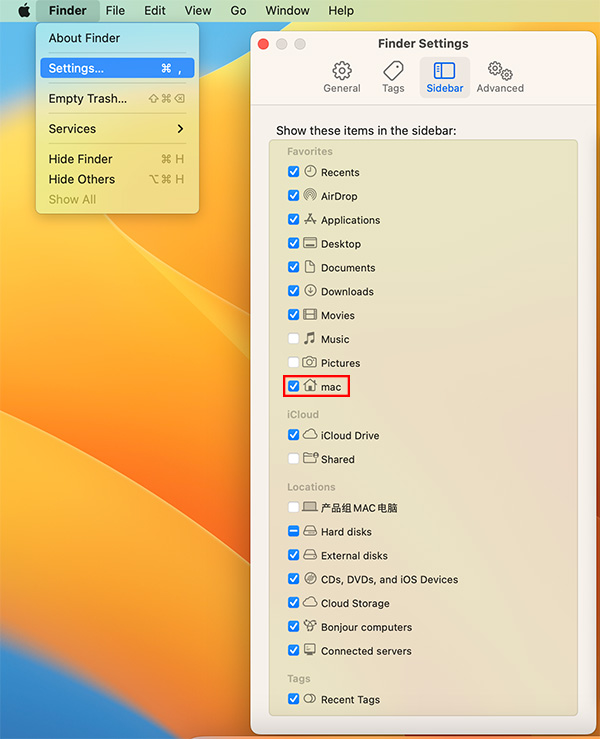Screen dimensions: 600x739
Task: Open the Finder menu in menu bar
Action: [67, 10]
